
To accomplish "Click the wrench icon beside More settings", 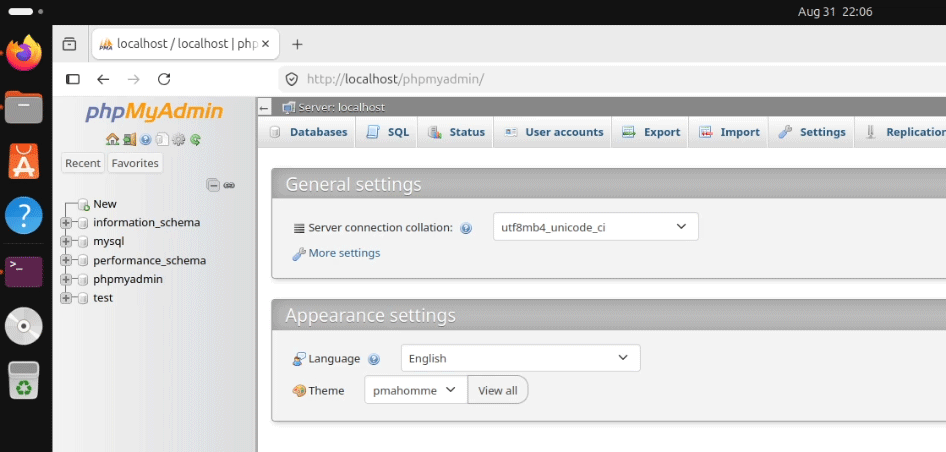I will (299, 254).
